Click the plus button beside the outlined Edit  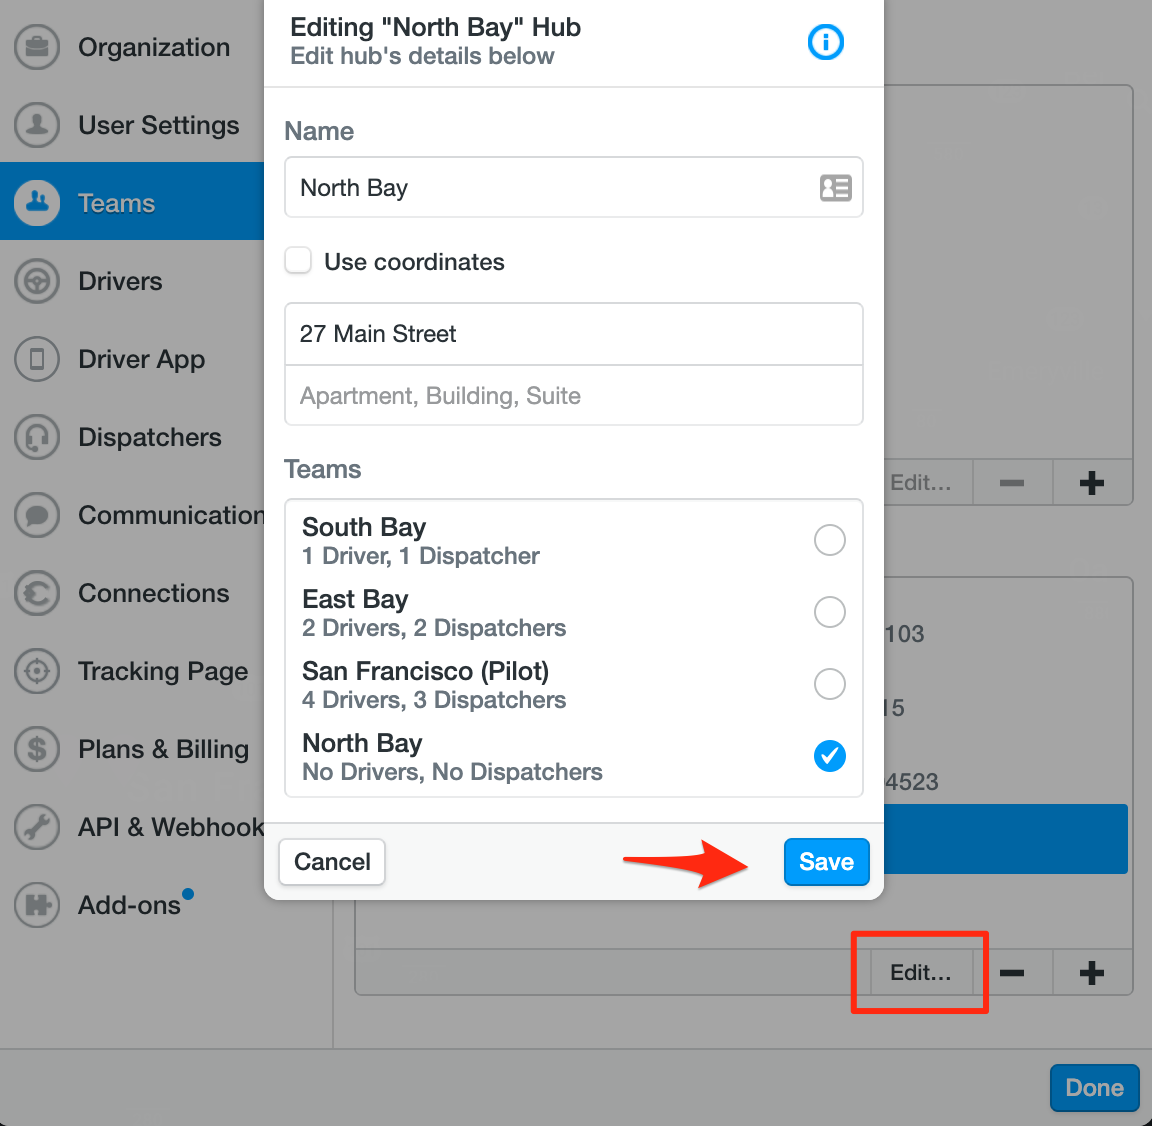(x=1092, y=972)
